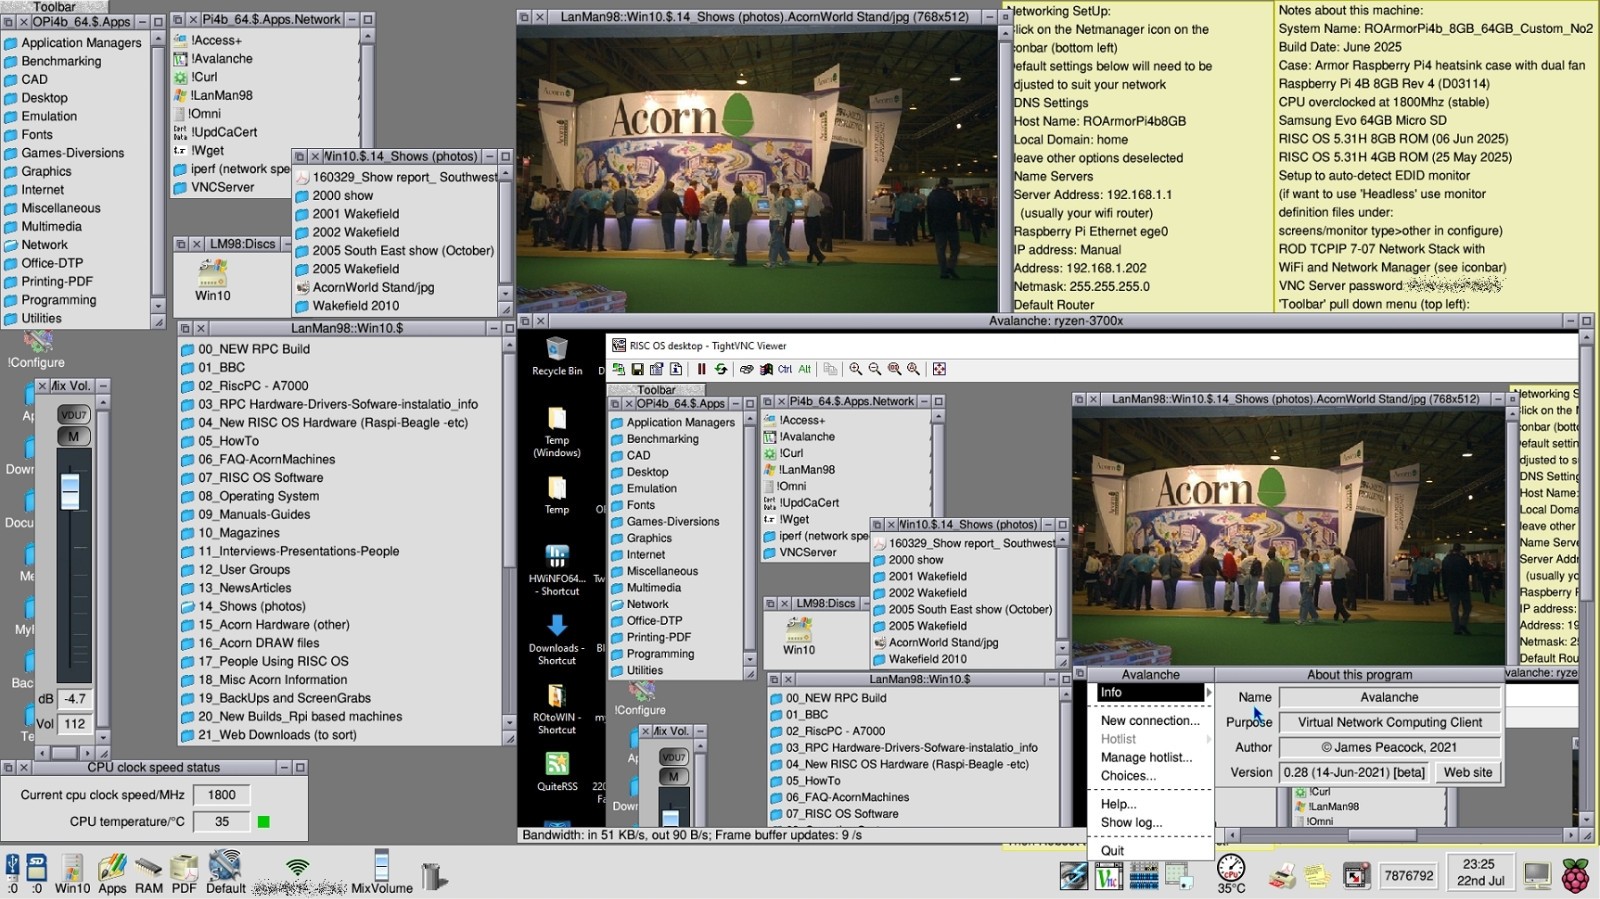Viewport: 1600px width, 899px height.
Task: Click the red Pause icon in TightVNC toolbar
Action: (x=702, y=369)
